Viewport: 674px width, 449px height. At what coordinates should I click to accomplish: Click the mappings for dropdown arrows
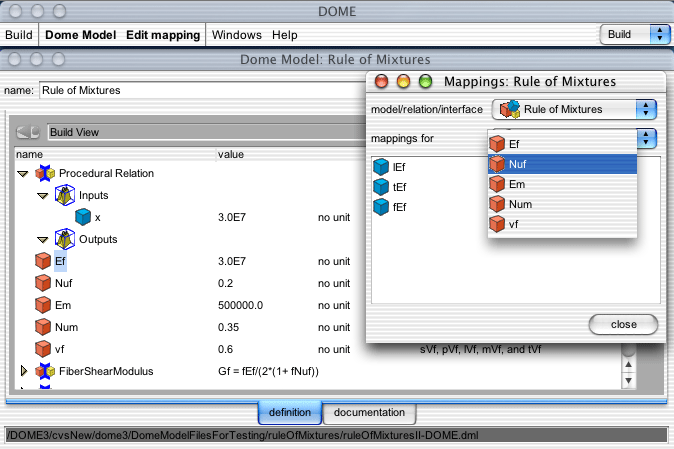coord(646,138)
